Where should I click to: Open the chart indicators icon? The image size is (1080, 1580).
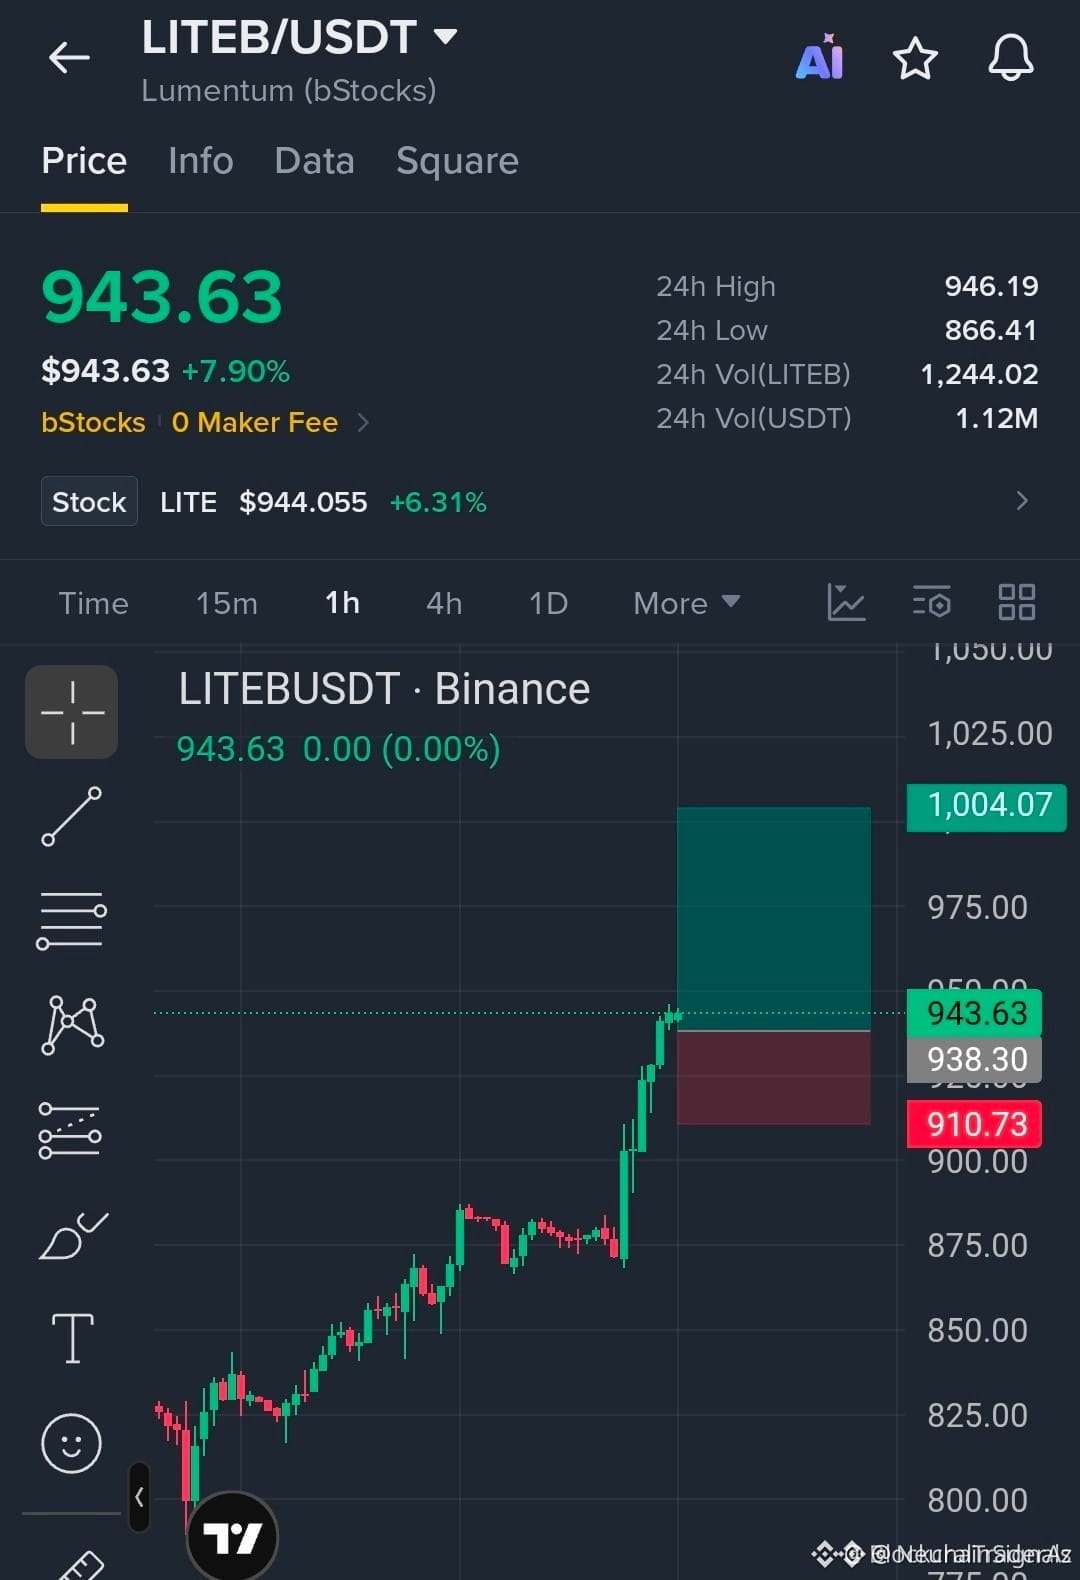coord(846,602)
